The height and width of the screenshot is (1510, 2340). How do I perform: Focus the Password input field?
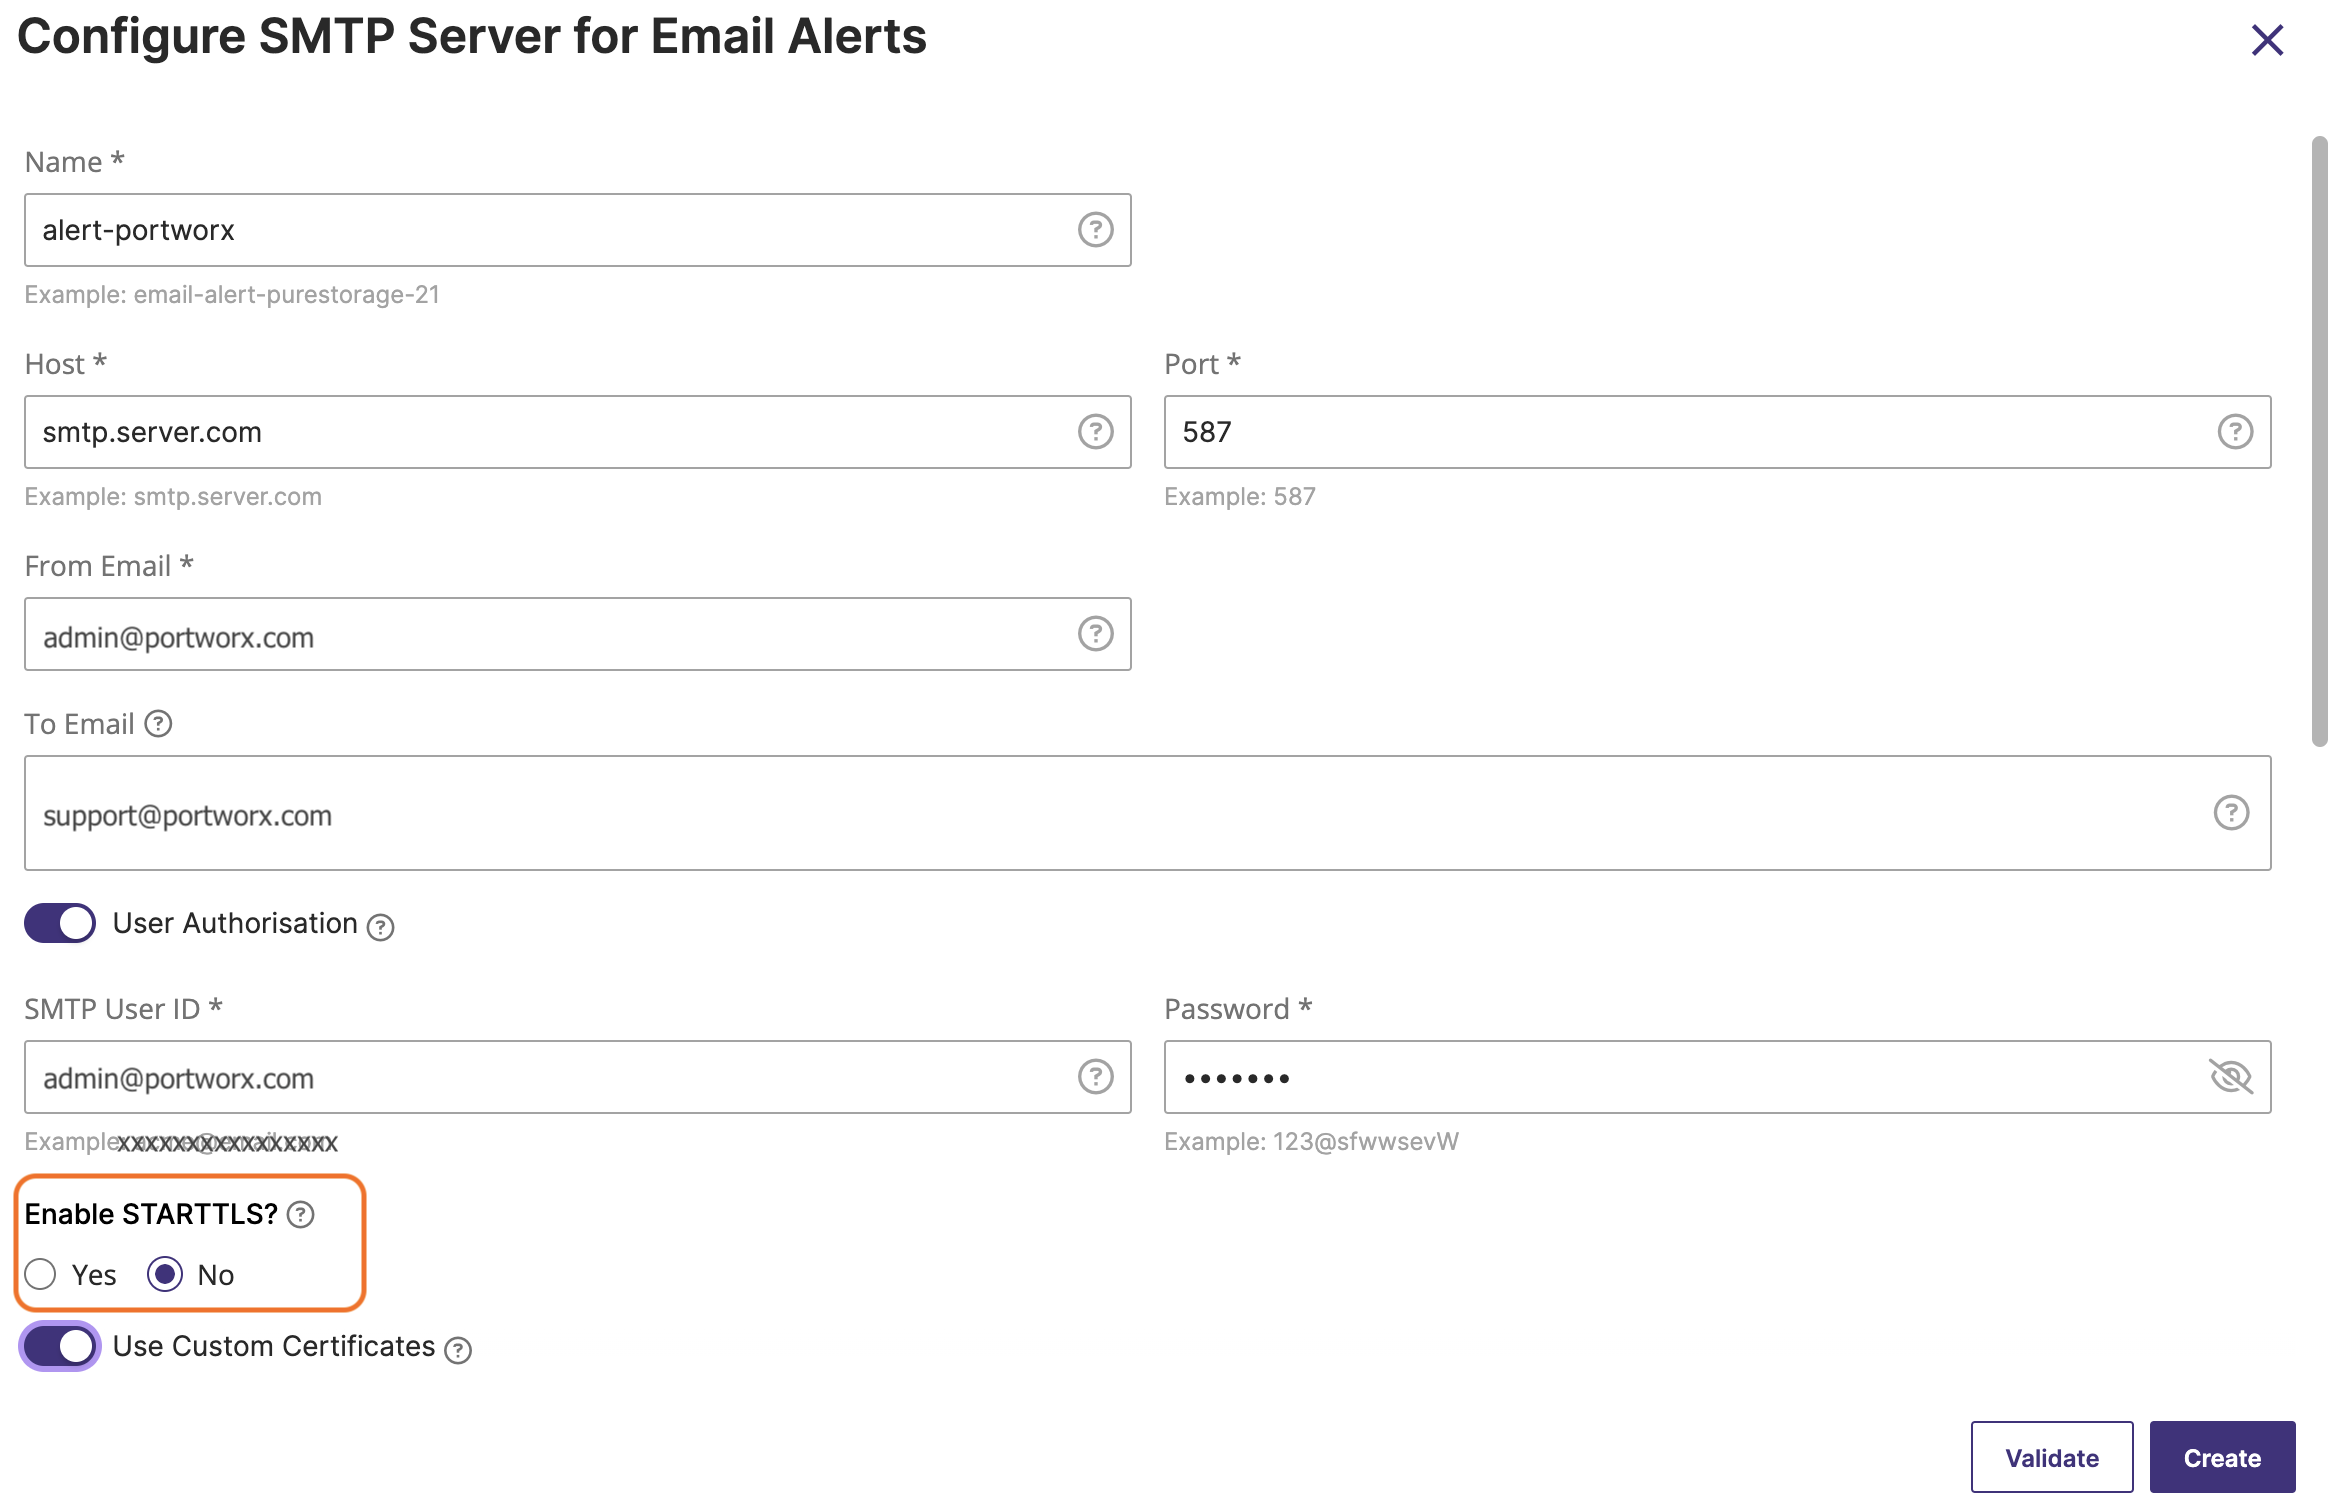pos(1680,1077)
